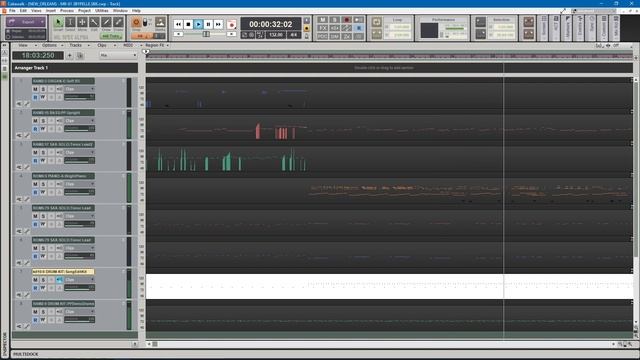This screenshot has width=640, height=360.
Task: Start playback with Play button
Action: pyautogui.click(x=198, y=24)
